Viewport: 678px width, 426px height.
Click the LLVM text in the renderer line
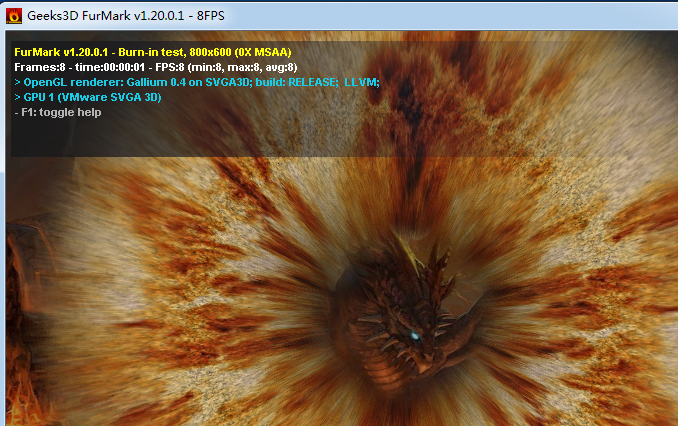tap(362, 82)
